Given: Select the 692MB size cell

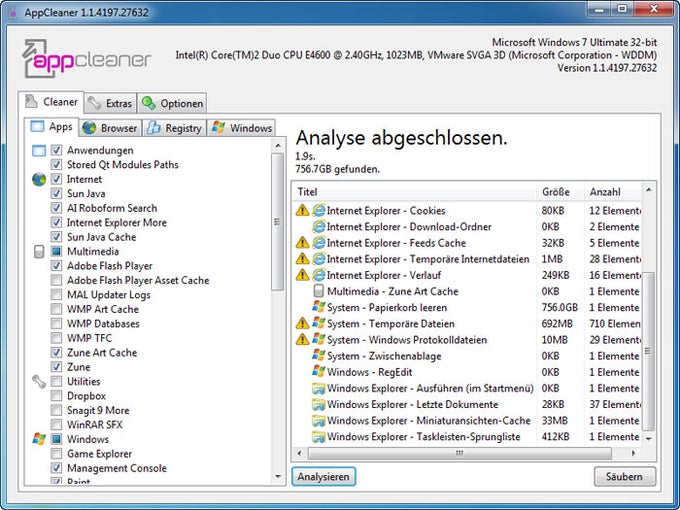Looking at the screenshot, I should point(557,324).
